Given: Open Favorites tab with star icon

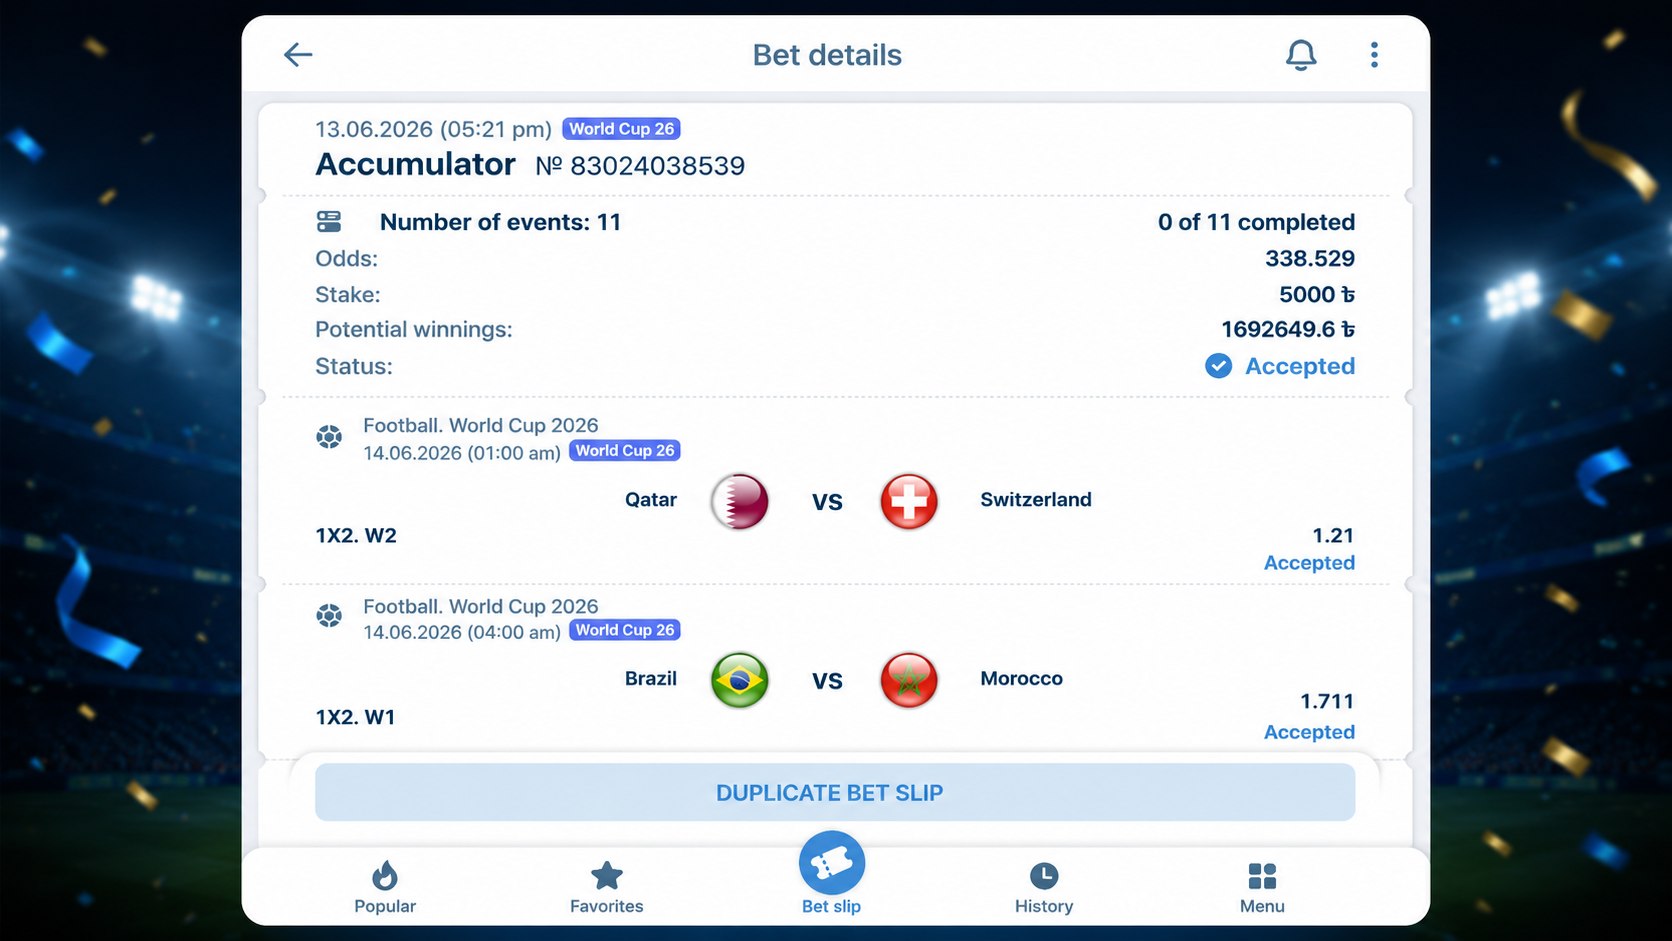Looking at the screenshot, I should coord(606,887).
